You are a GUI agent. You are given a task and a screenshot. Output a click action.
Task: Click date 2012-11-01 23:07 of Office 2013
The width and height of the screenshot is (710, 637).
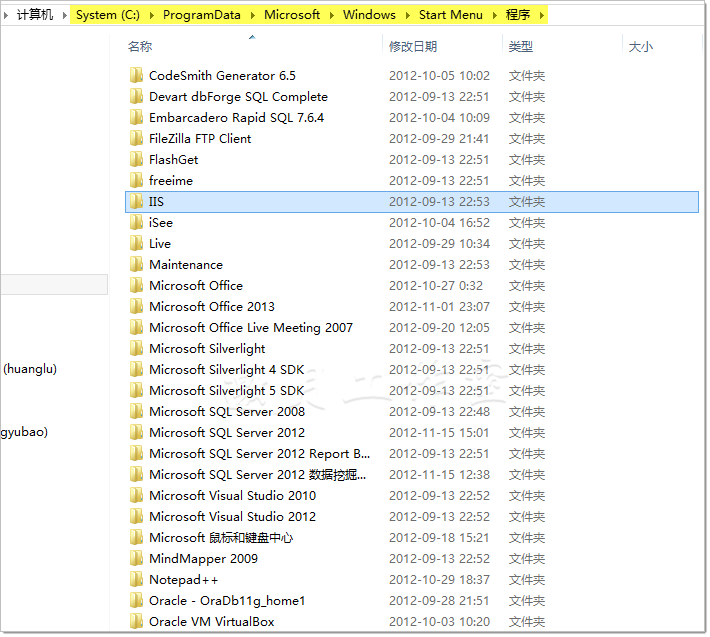click(x=439, y=307)
